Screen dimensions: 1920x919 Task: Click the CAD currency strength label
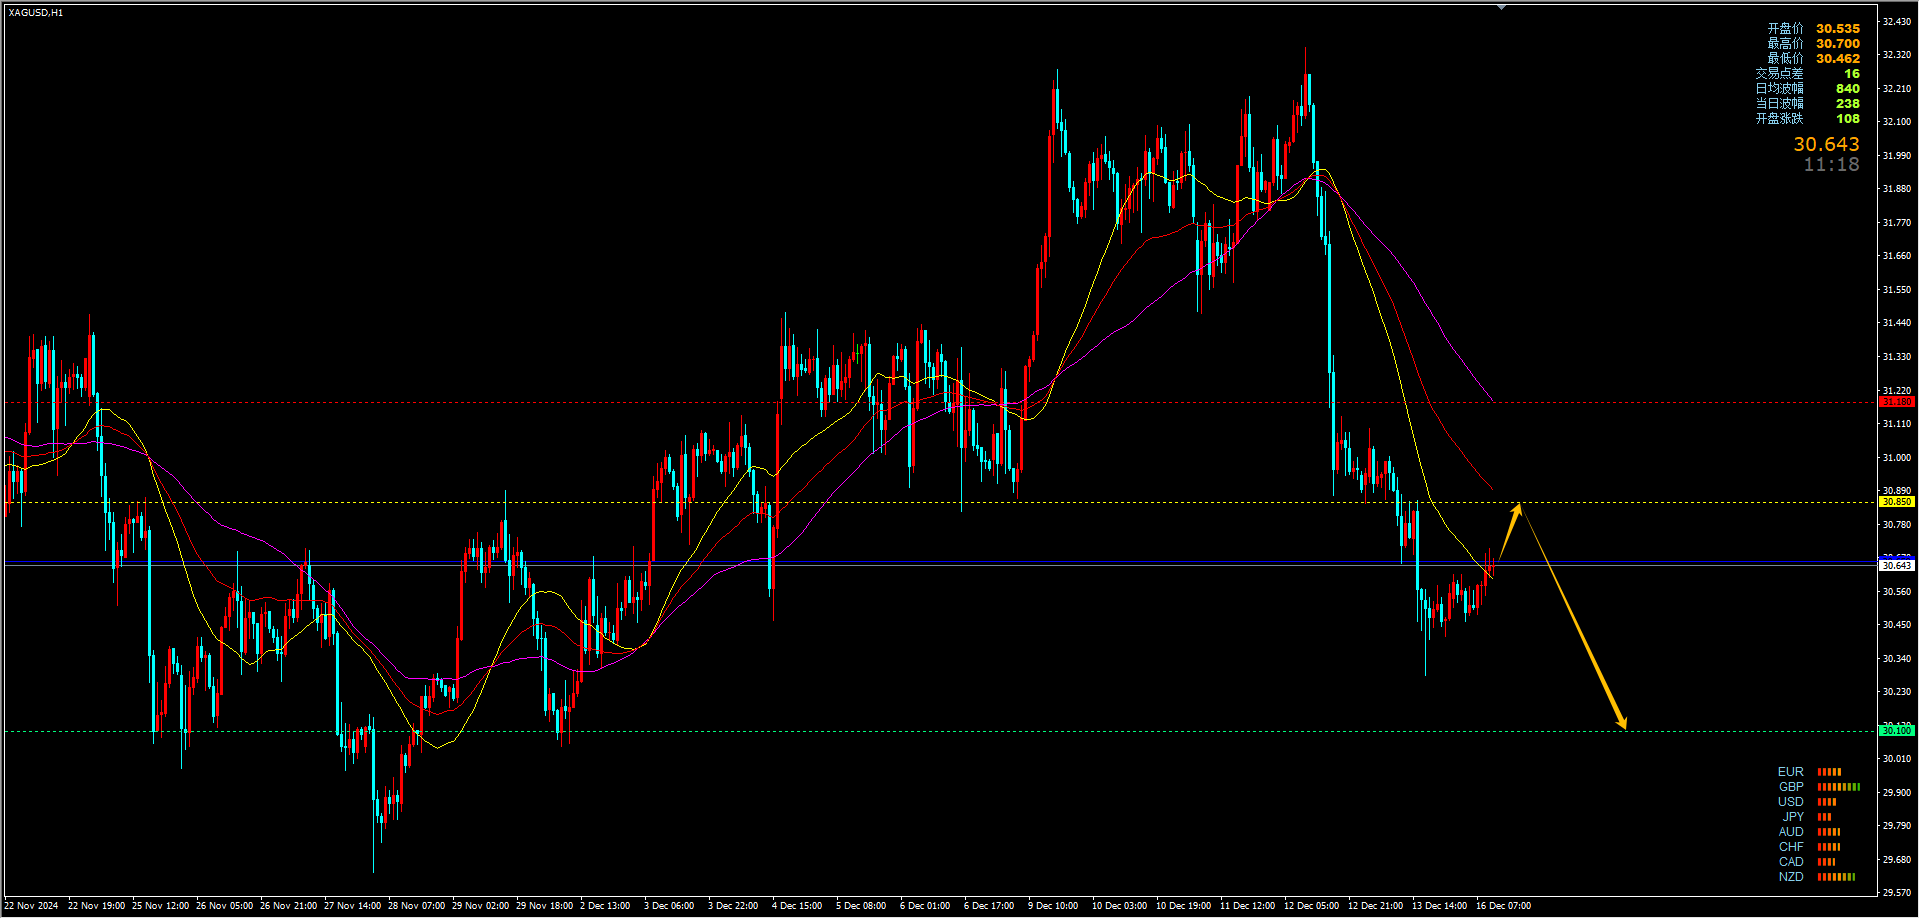point(1791,862)
